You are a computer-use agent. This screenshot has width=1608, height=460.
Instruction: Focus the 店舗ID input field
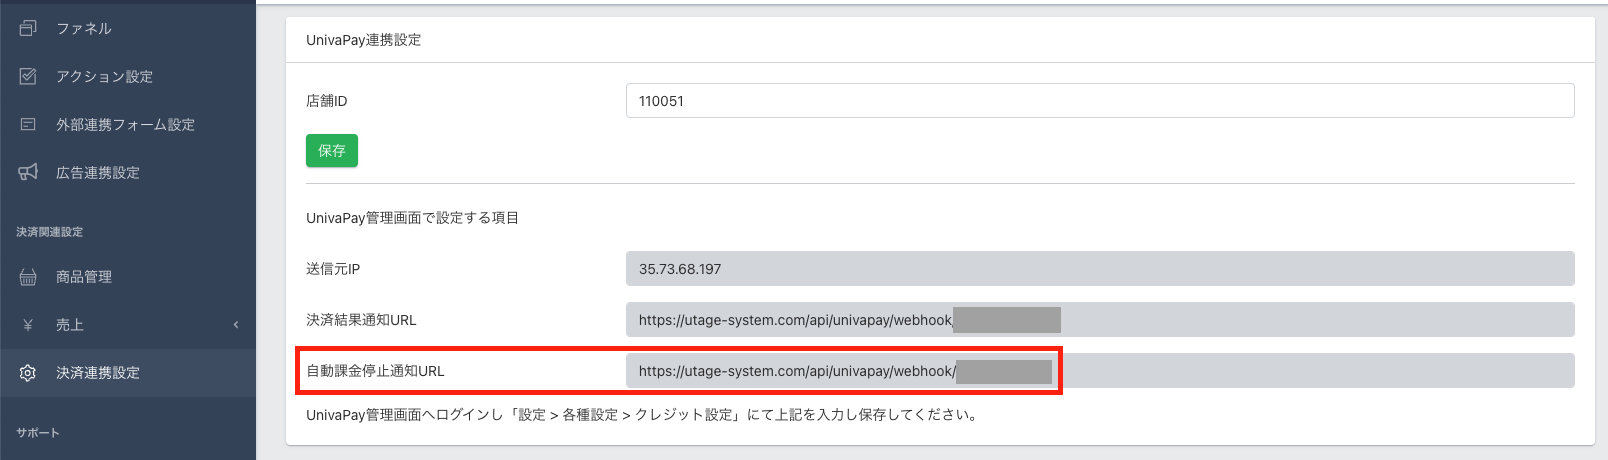point(1099,101)
